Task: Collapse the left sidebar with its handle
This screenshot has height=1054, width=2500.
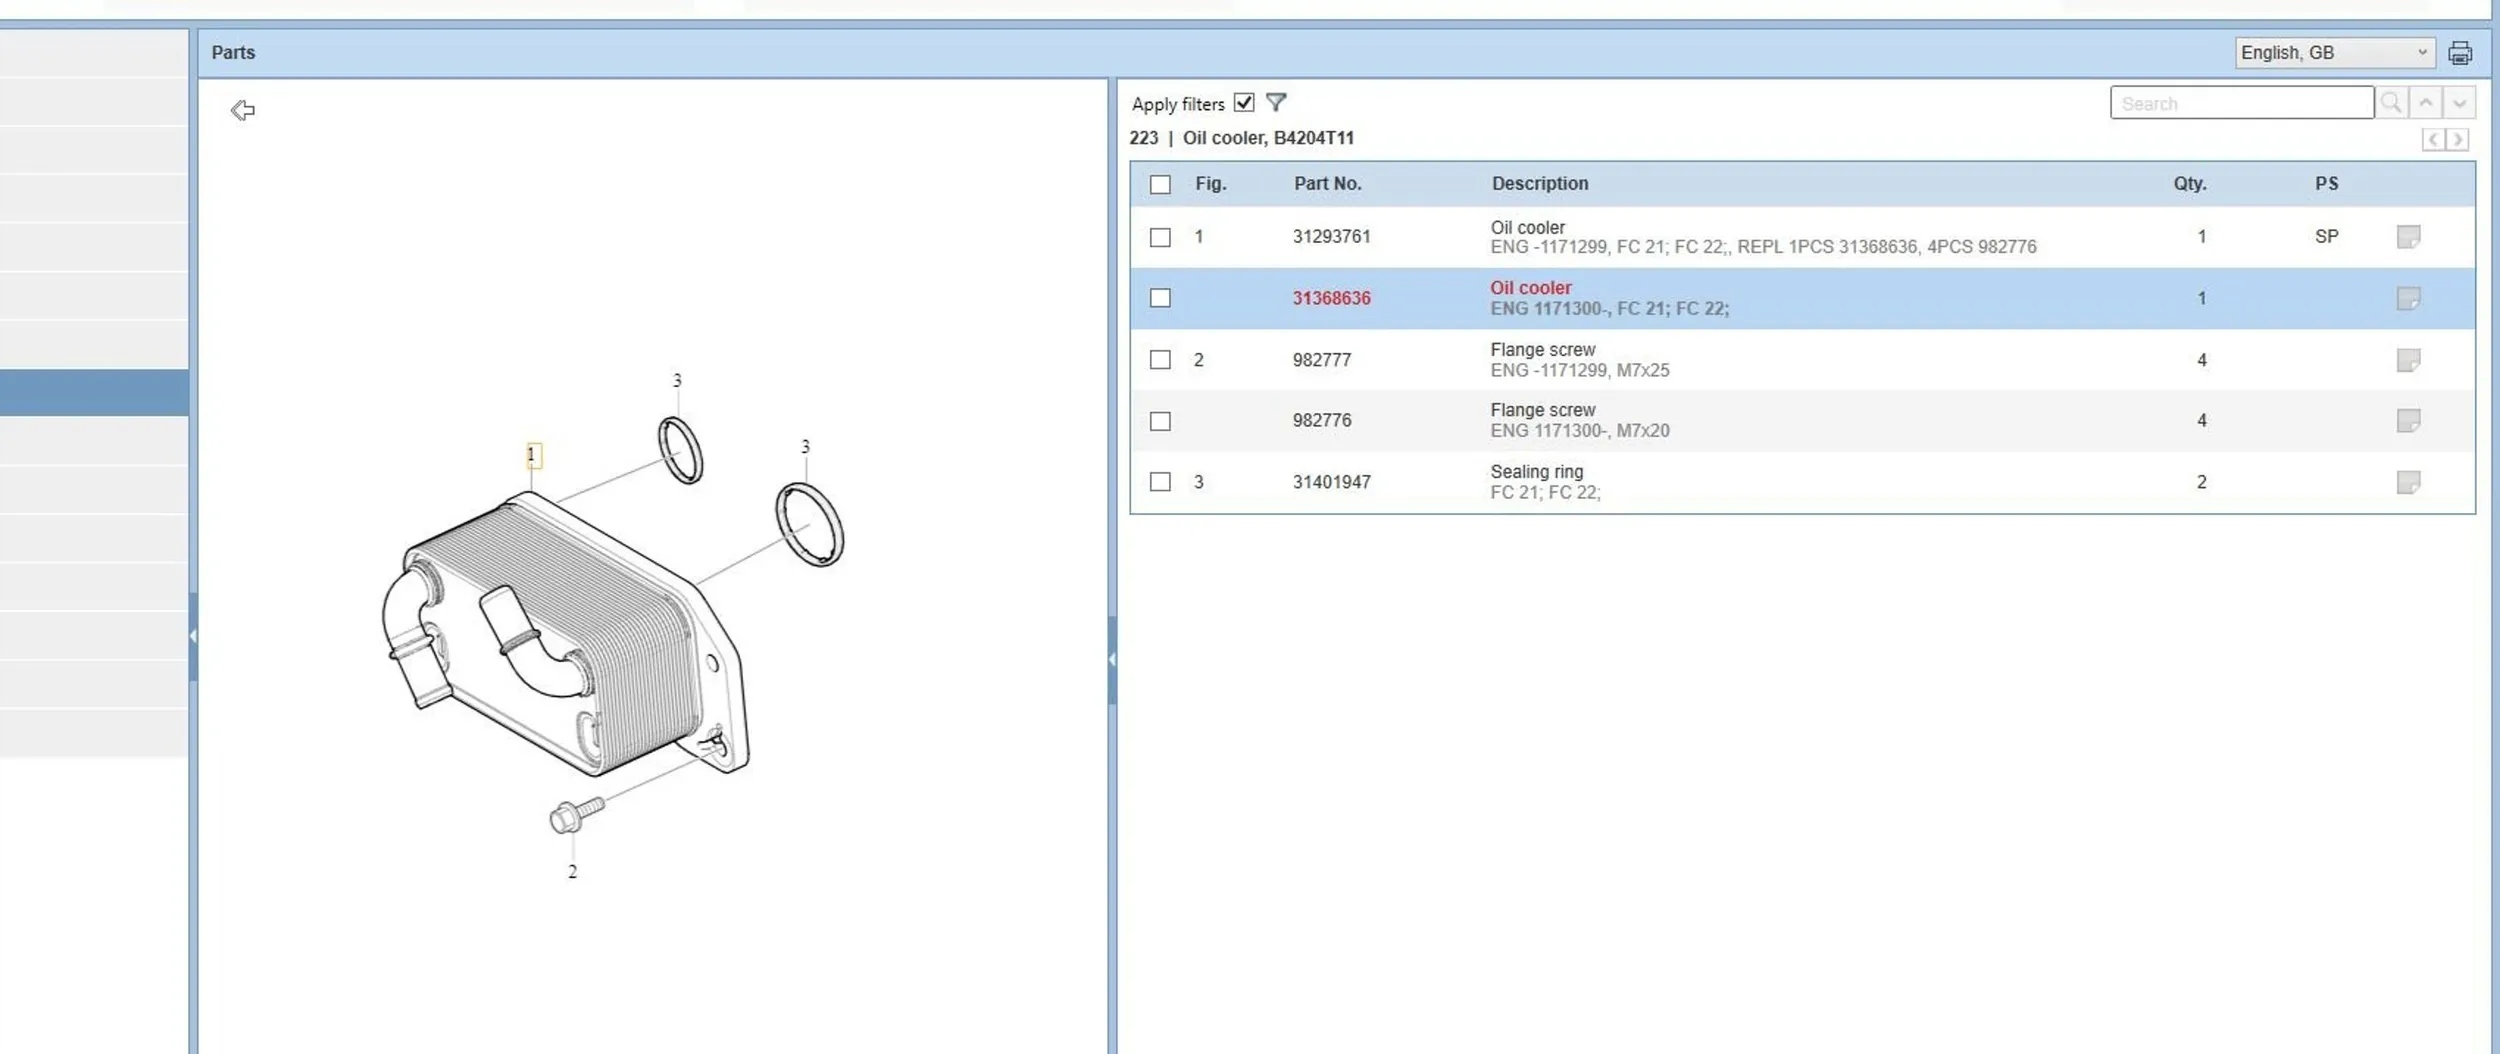Action: [x=193, y=636]
